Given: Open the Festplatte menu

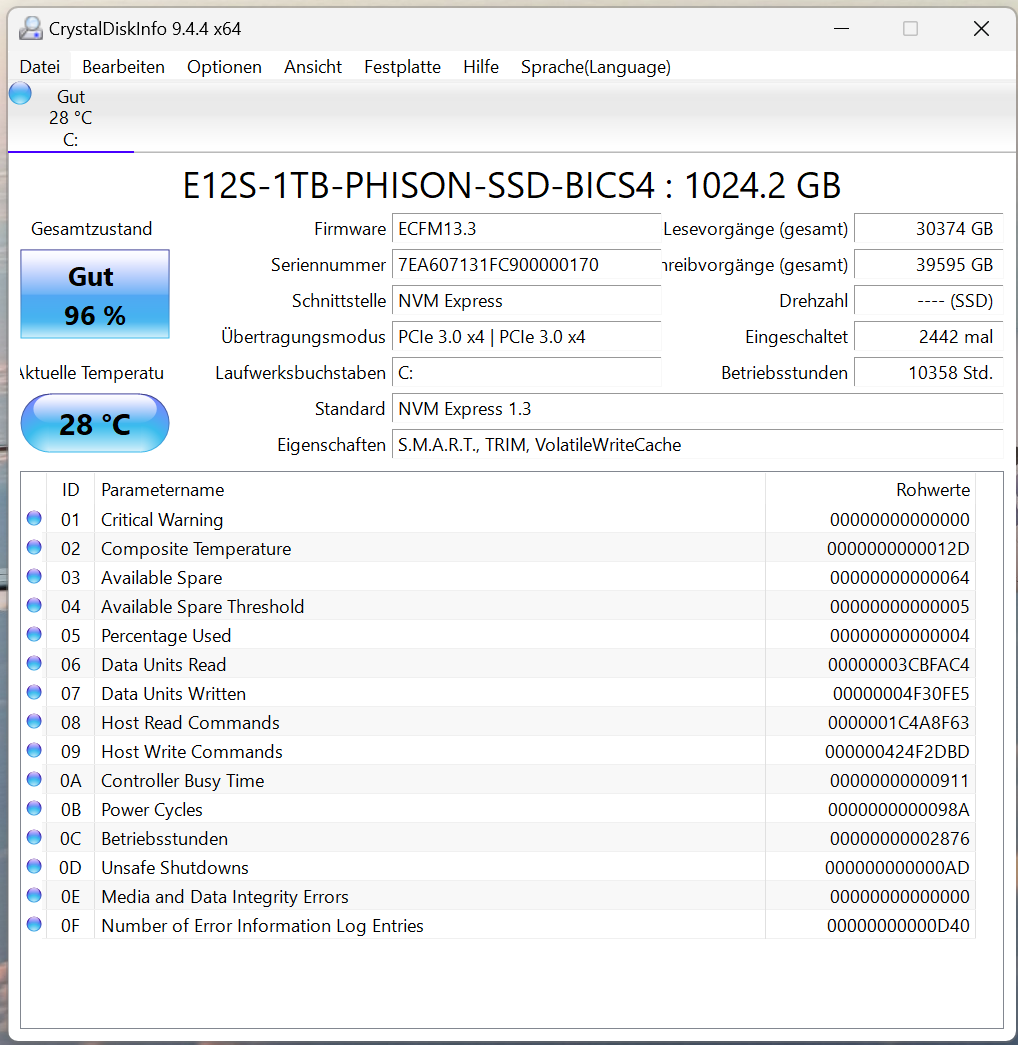Looking at the screenshot, I should pyautogui.click(x=402, y=67).
